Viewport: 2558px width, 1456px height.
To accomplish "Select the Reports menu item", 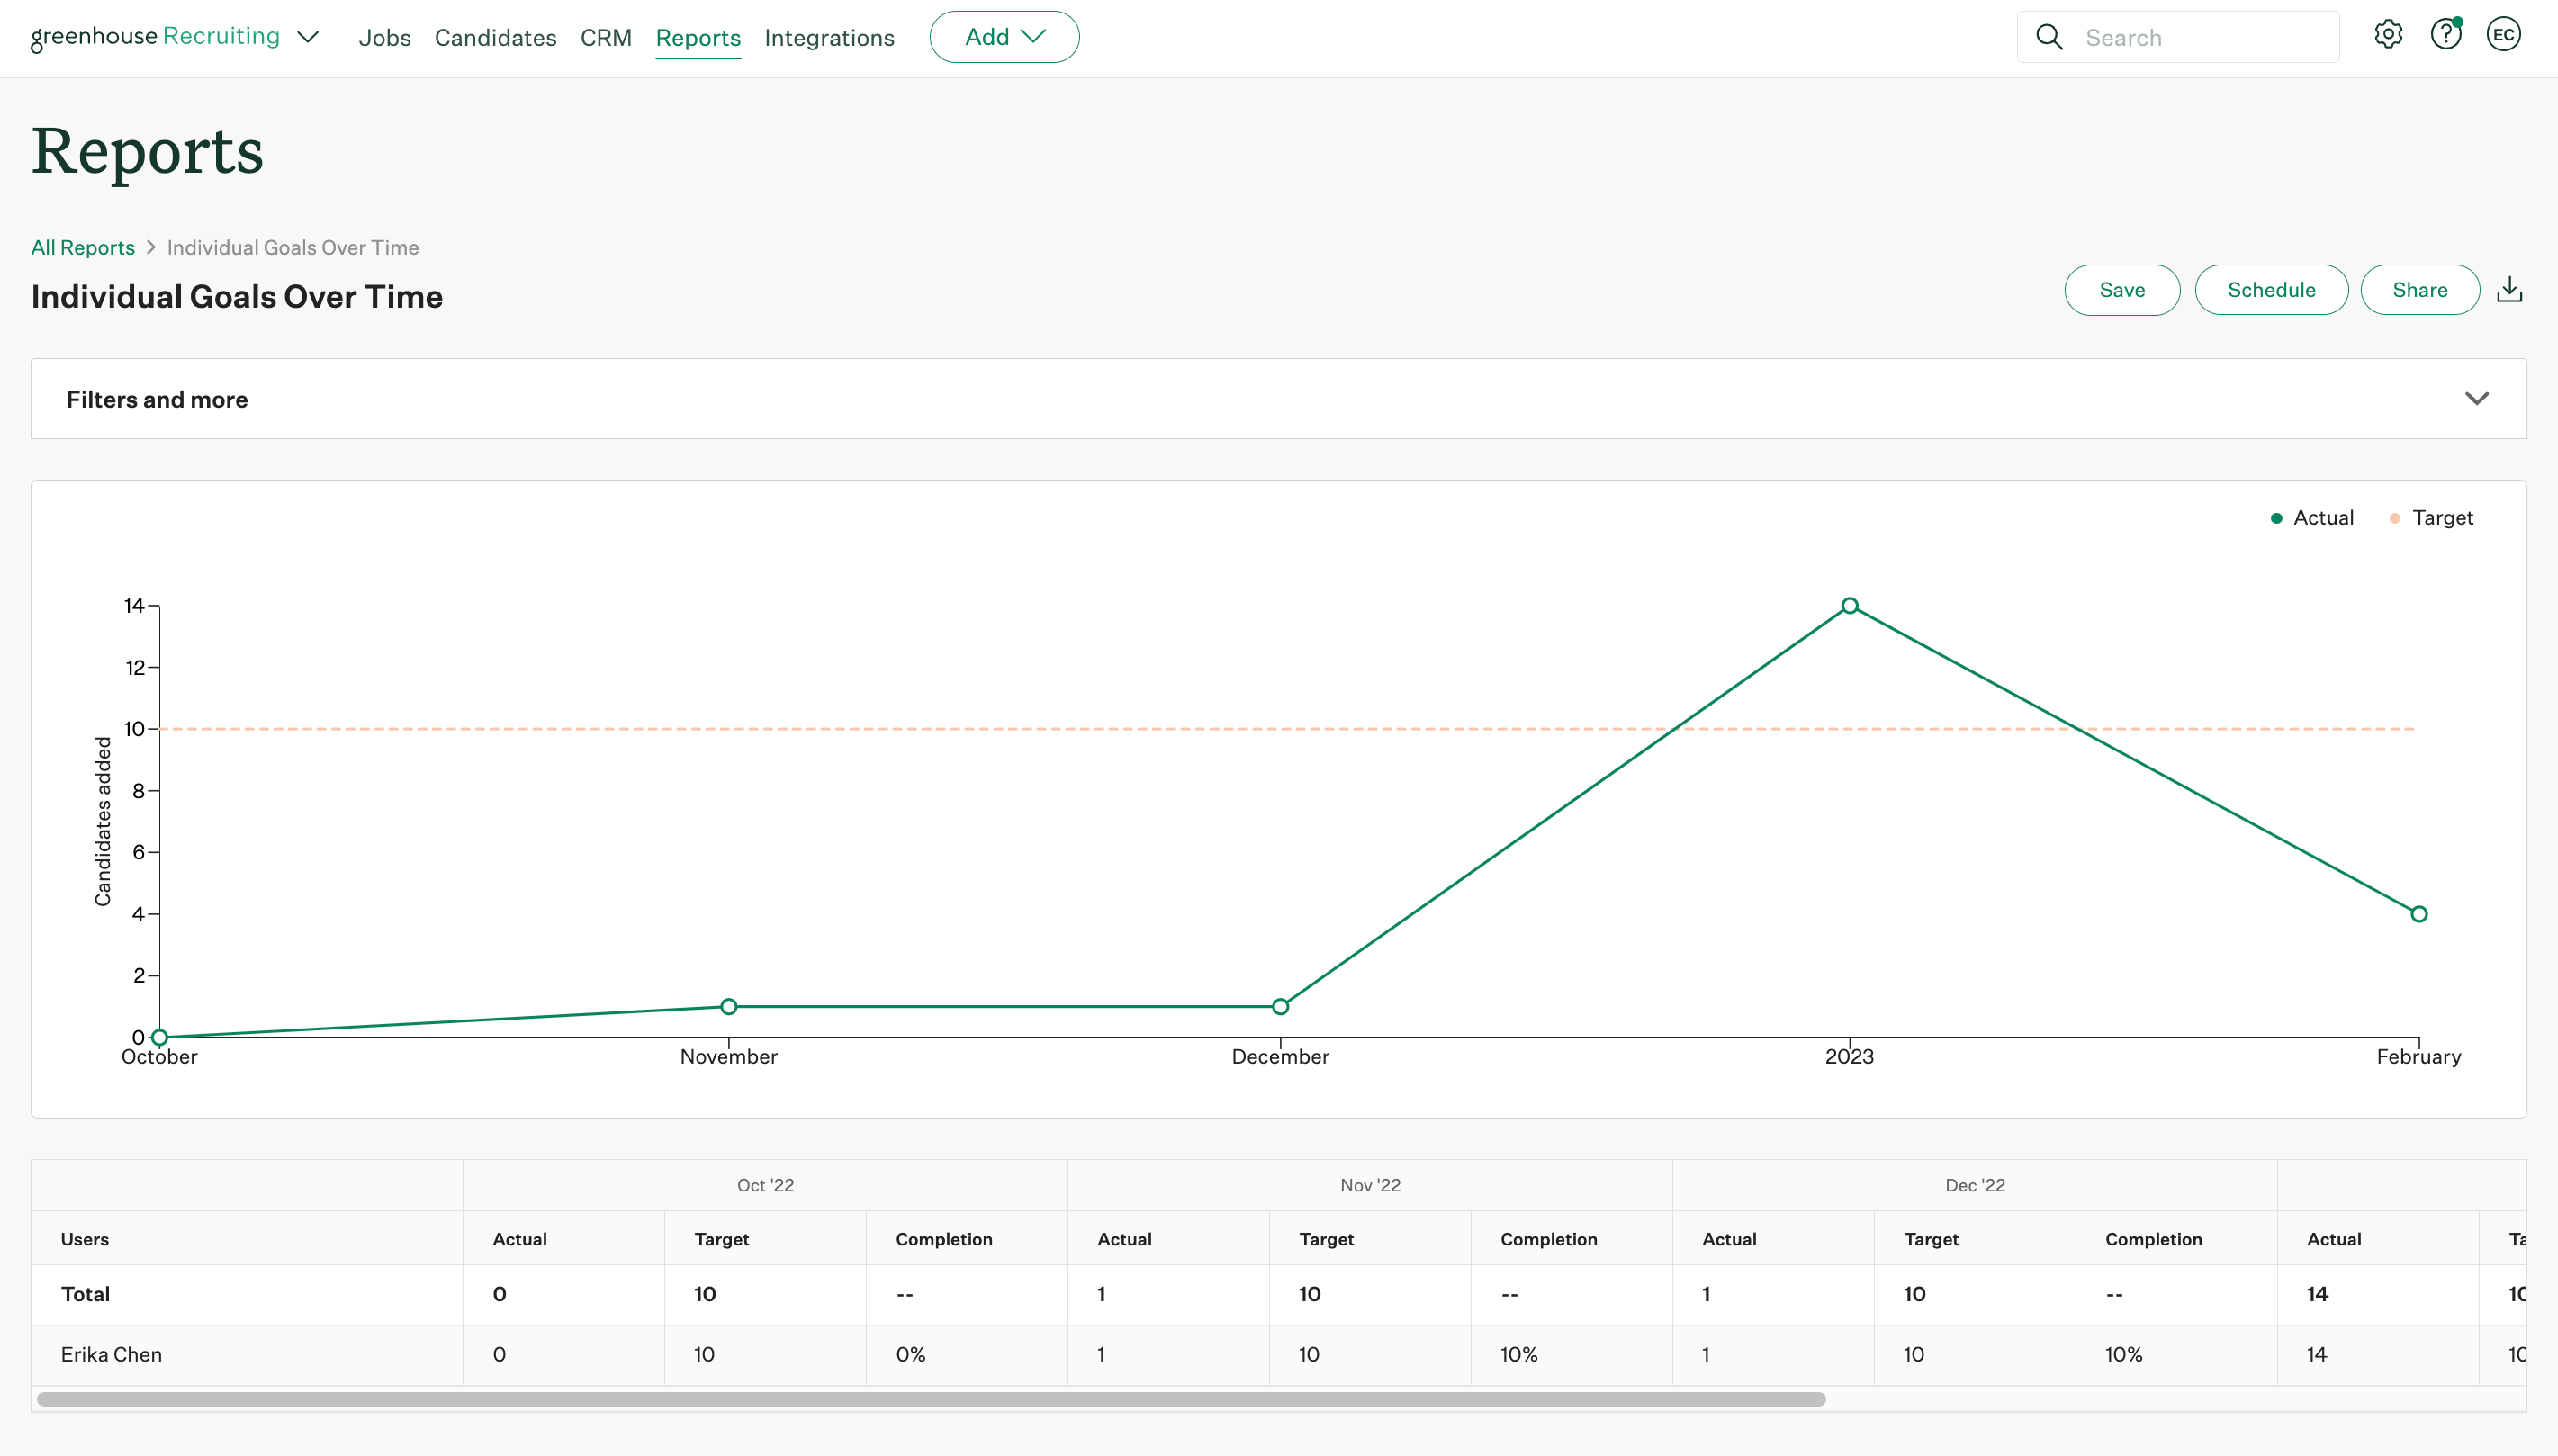I will 698,35.
